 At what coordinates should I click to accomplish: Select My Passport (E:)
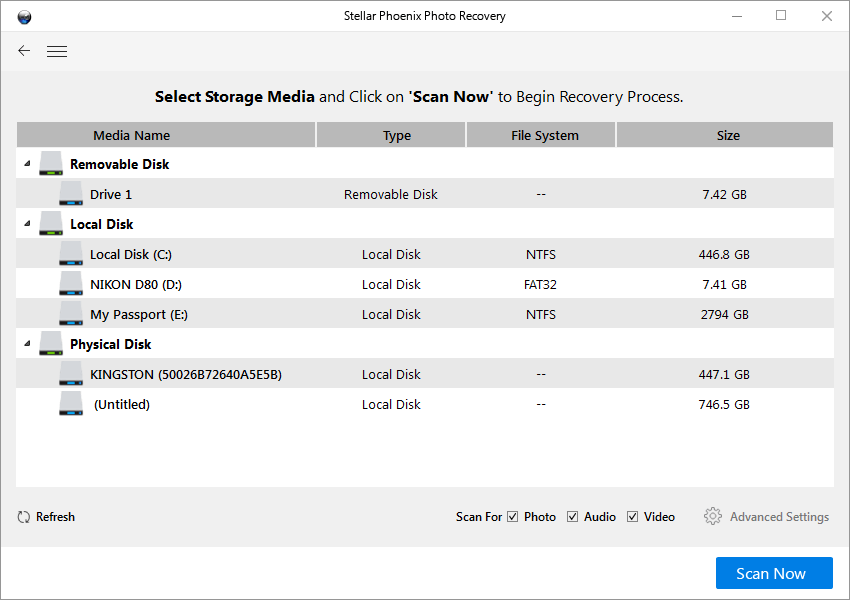click(x=425, y=314)
